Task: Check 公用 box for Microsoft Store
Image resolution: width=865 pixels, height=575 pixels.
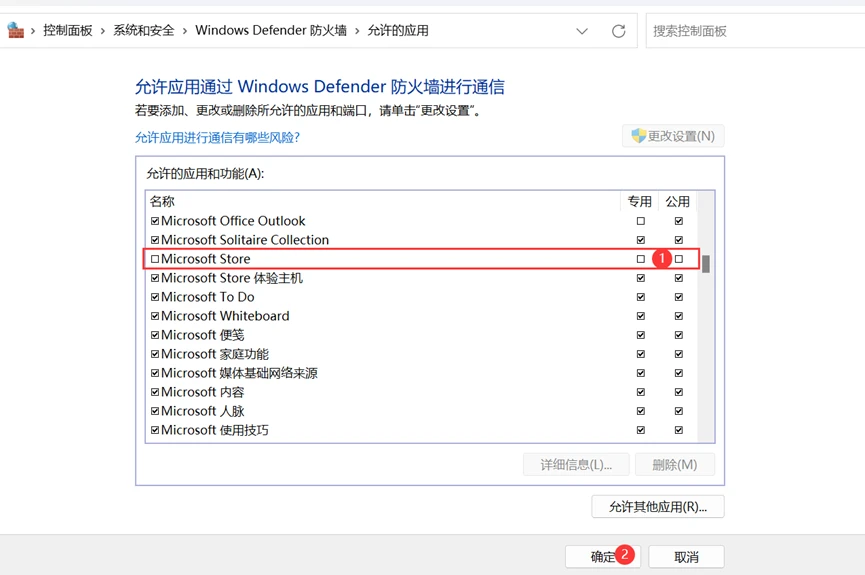Action: tap(679, 259)
